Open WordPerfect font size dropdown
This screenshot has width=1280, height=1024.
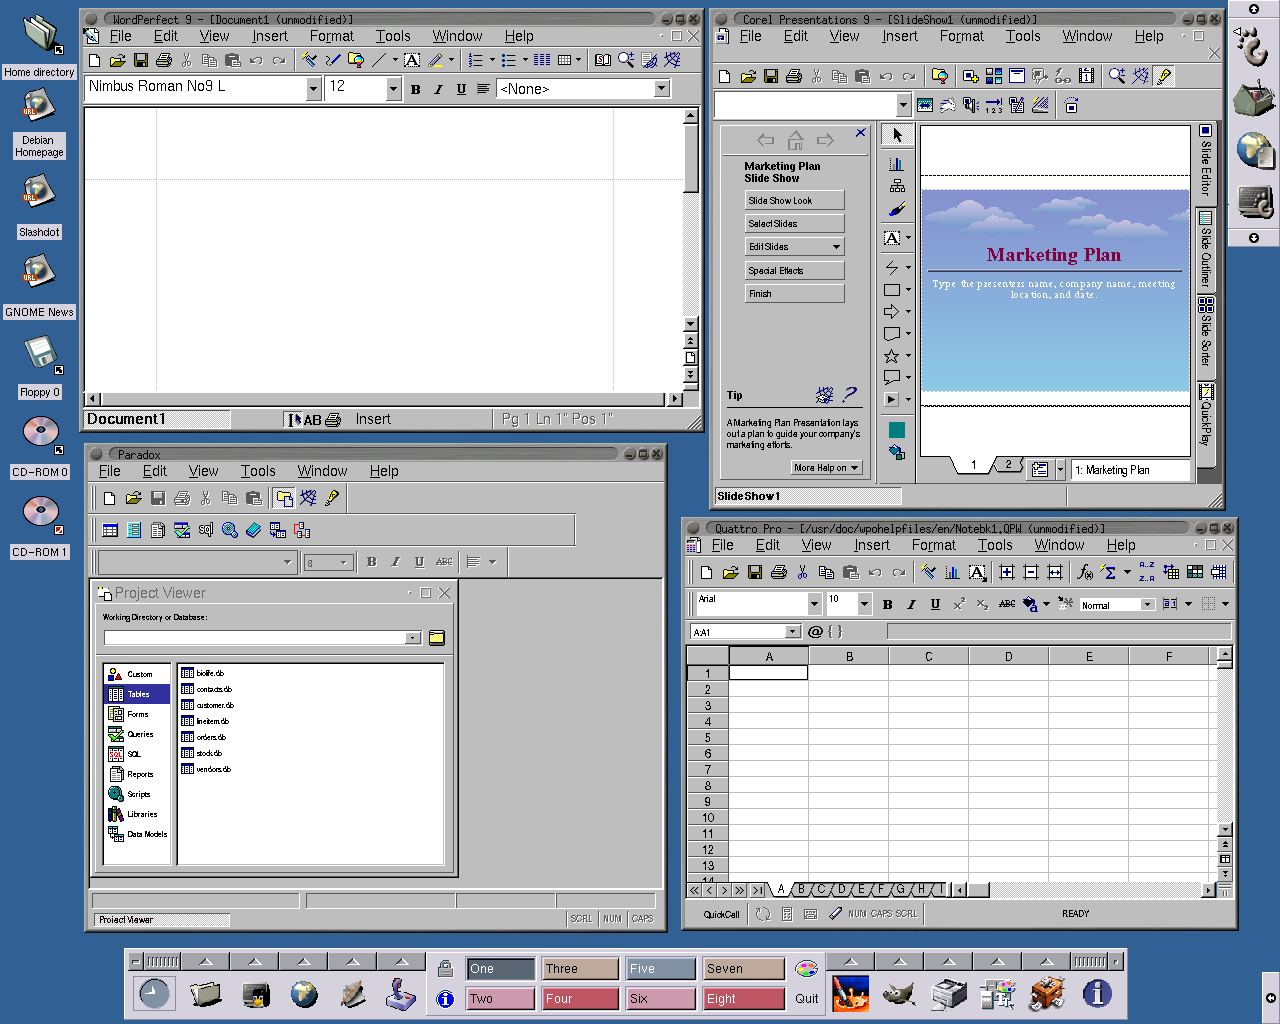pos(393,89)
